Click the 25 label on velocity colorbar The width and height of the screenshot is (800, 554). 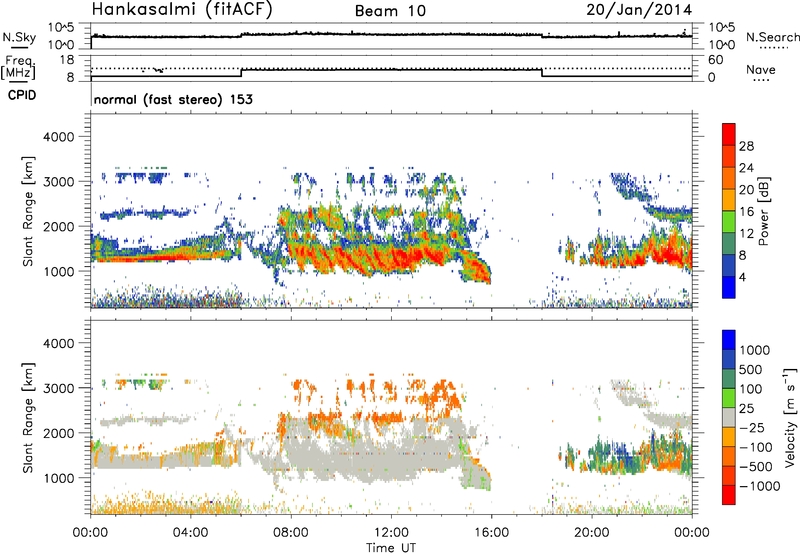(x=746, y=409)
